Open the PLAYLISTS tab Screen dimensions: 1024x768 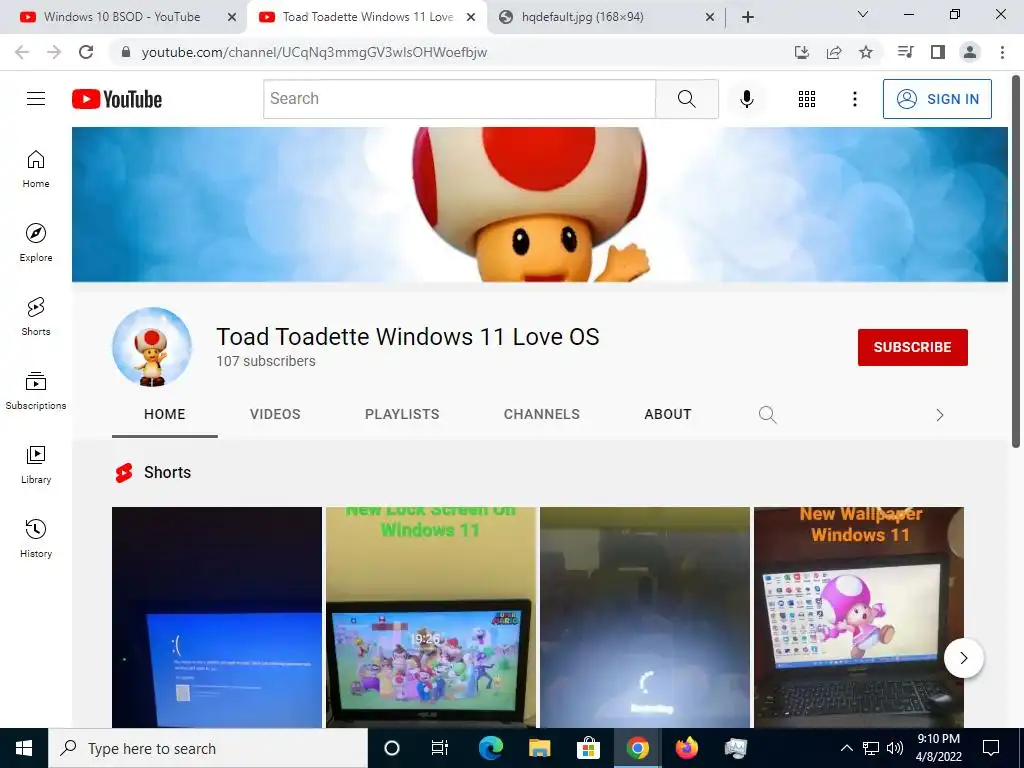tap(402, 415)
